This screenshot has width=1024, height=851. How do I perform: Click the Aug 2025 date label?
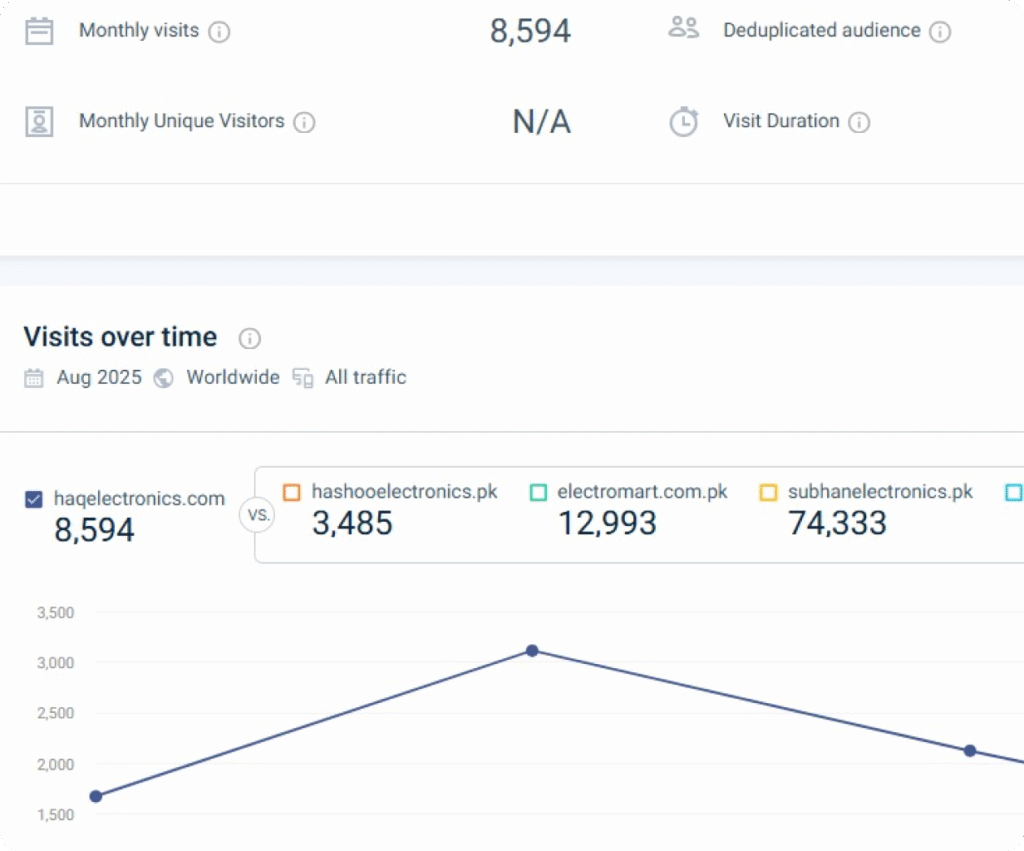point(99,378)
